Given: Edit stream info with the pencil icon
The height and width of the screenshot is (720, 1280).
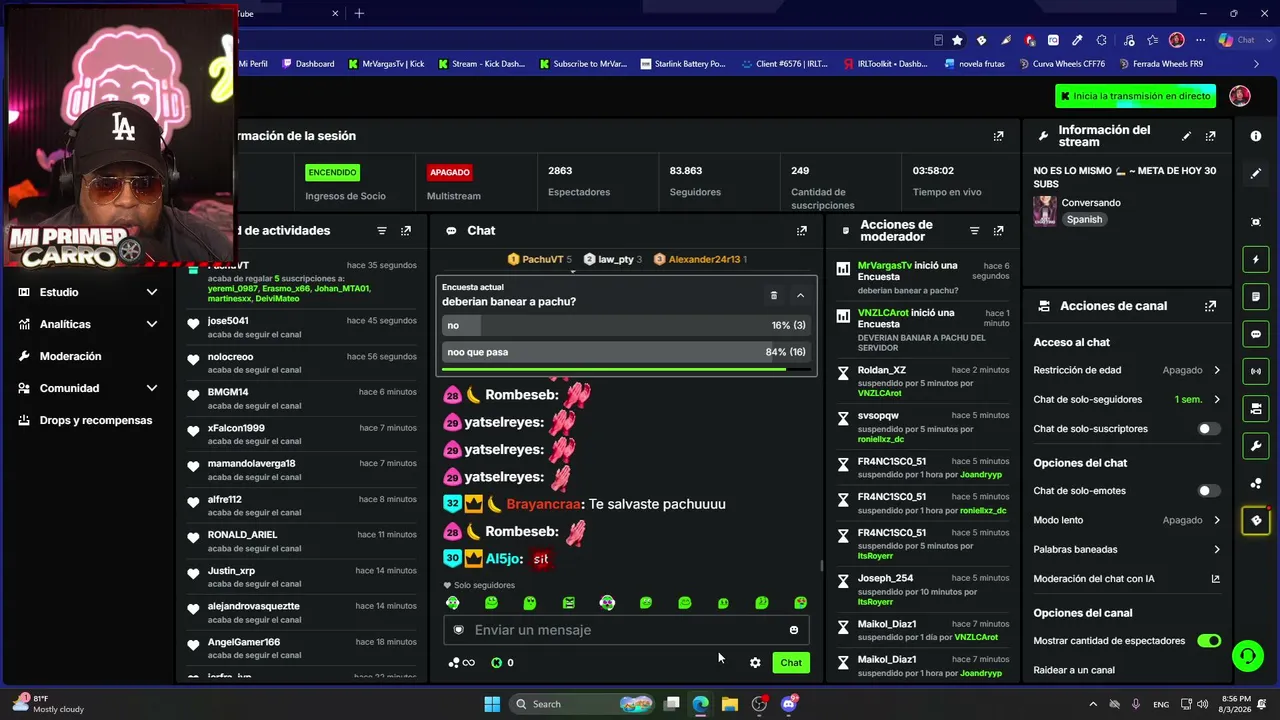Looking at the screenshot, I should pos(1186,136).
